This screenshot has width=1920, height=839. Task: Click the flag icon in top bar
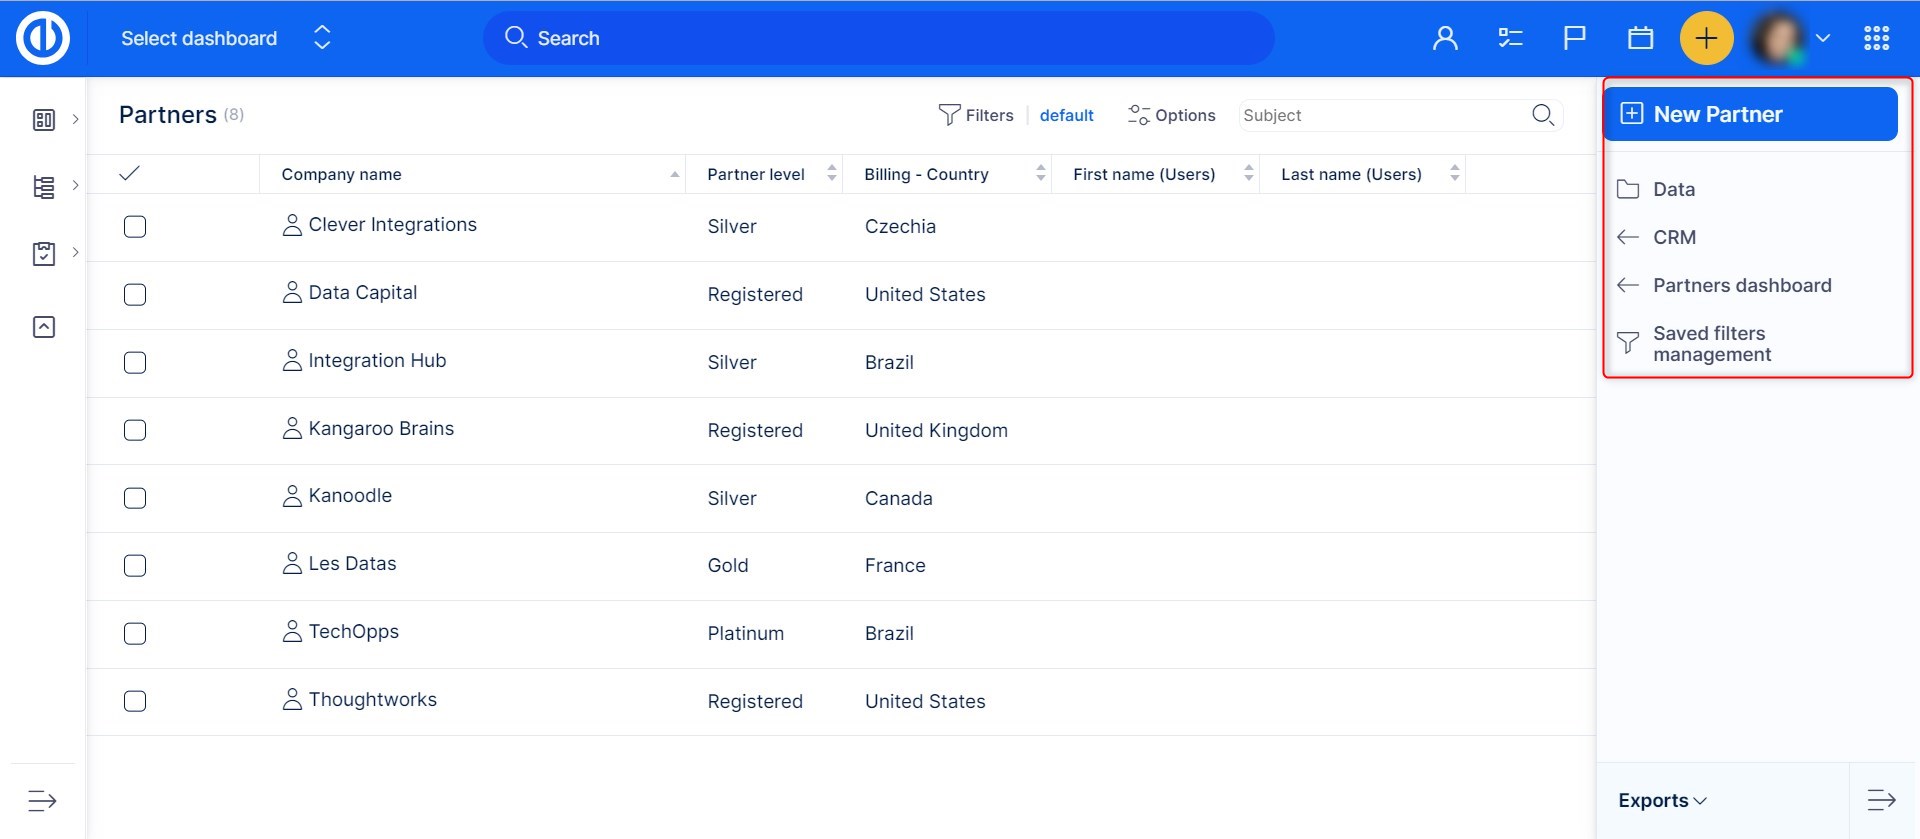(x=1574, y=38)
